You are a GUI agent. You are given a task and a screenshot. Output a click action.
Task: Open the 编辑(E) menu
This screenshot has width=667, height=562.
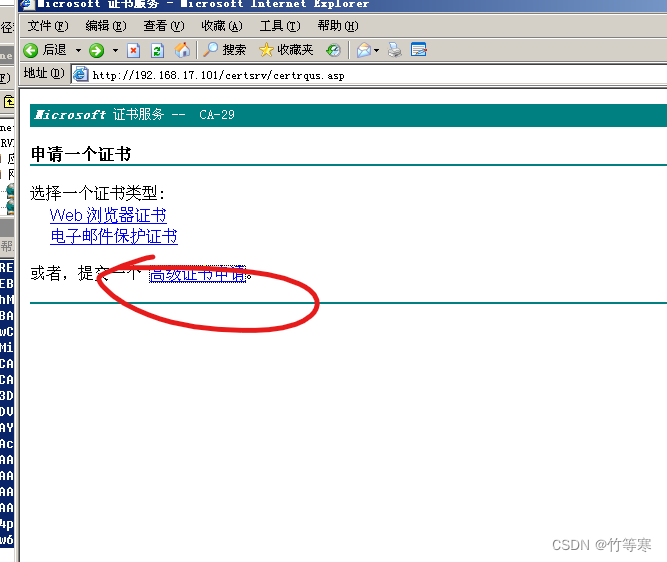click(x=105, y=26)
